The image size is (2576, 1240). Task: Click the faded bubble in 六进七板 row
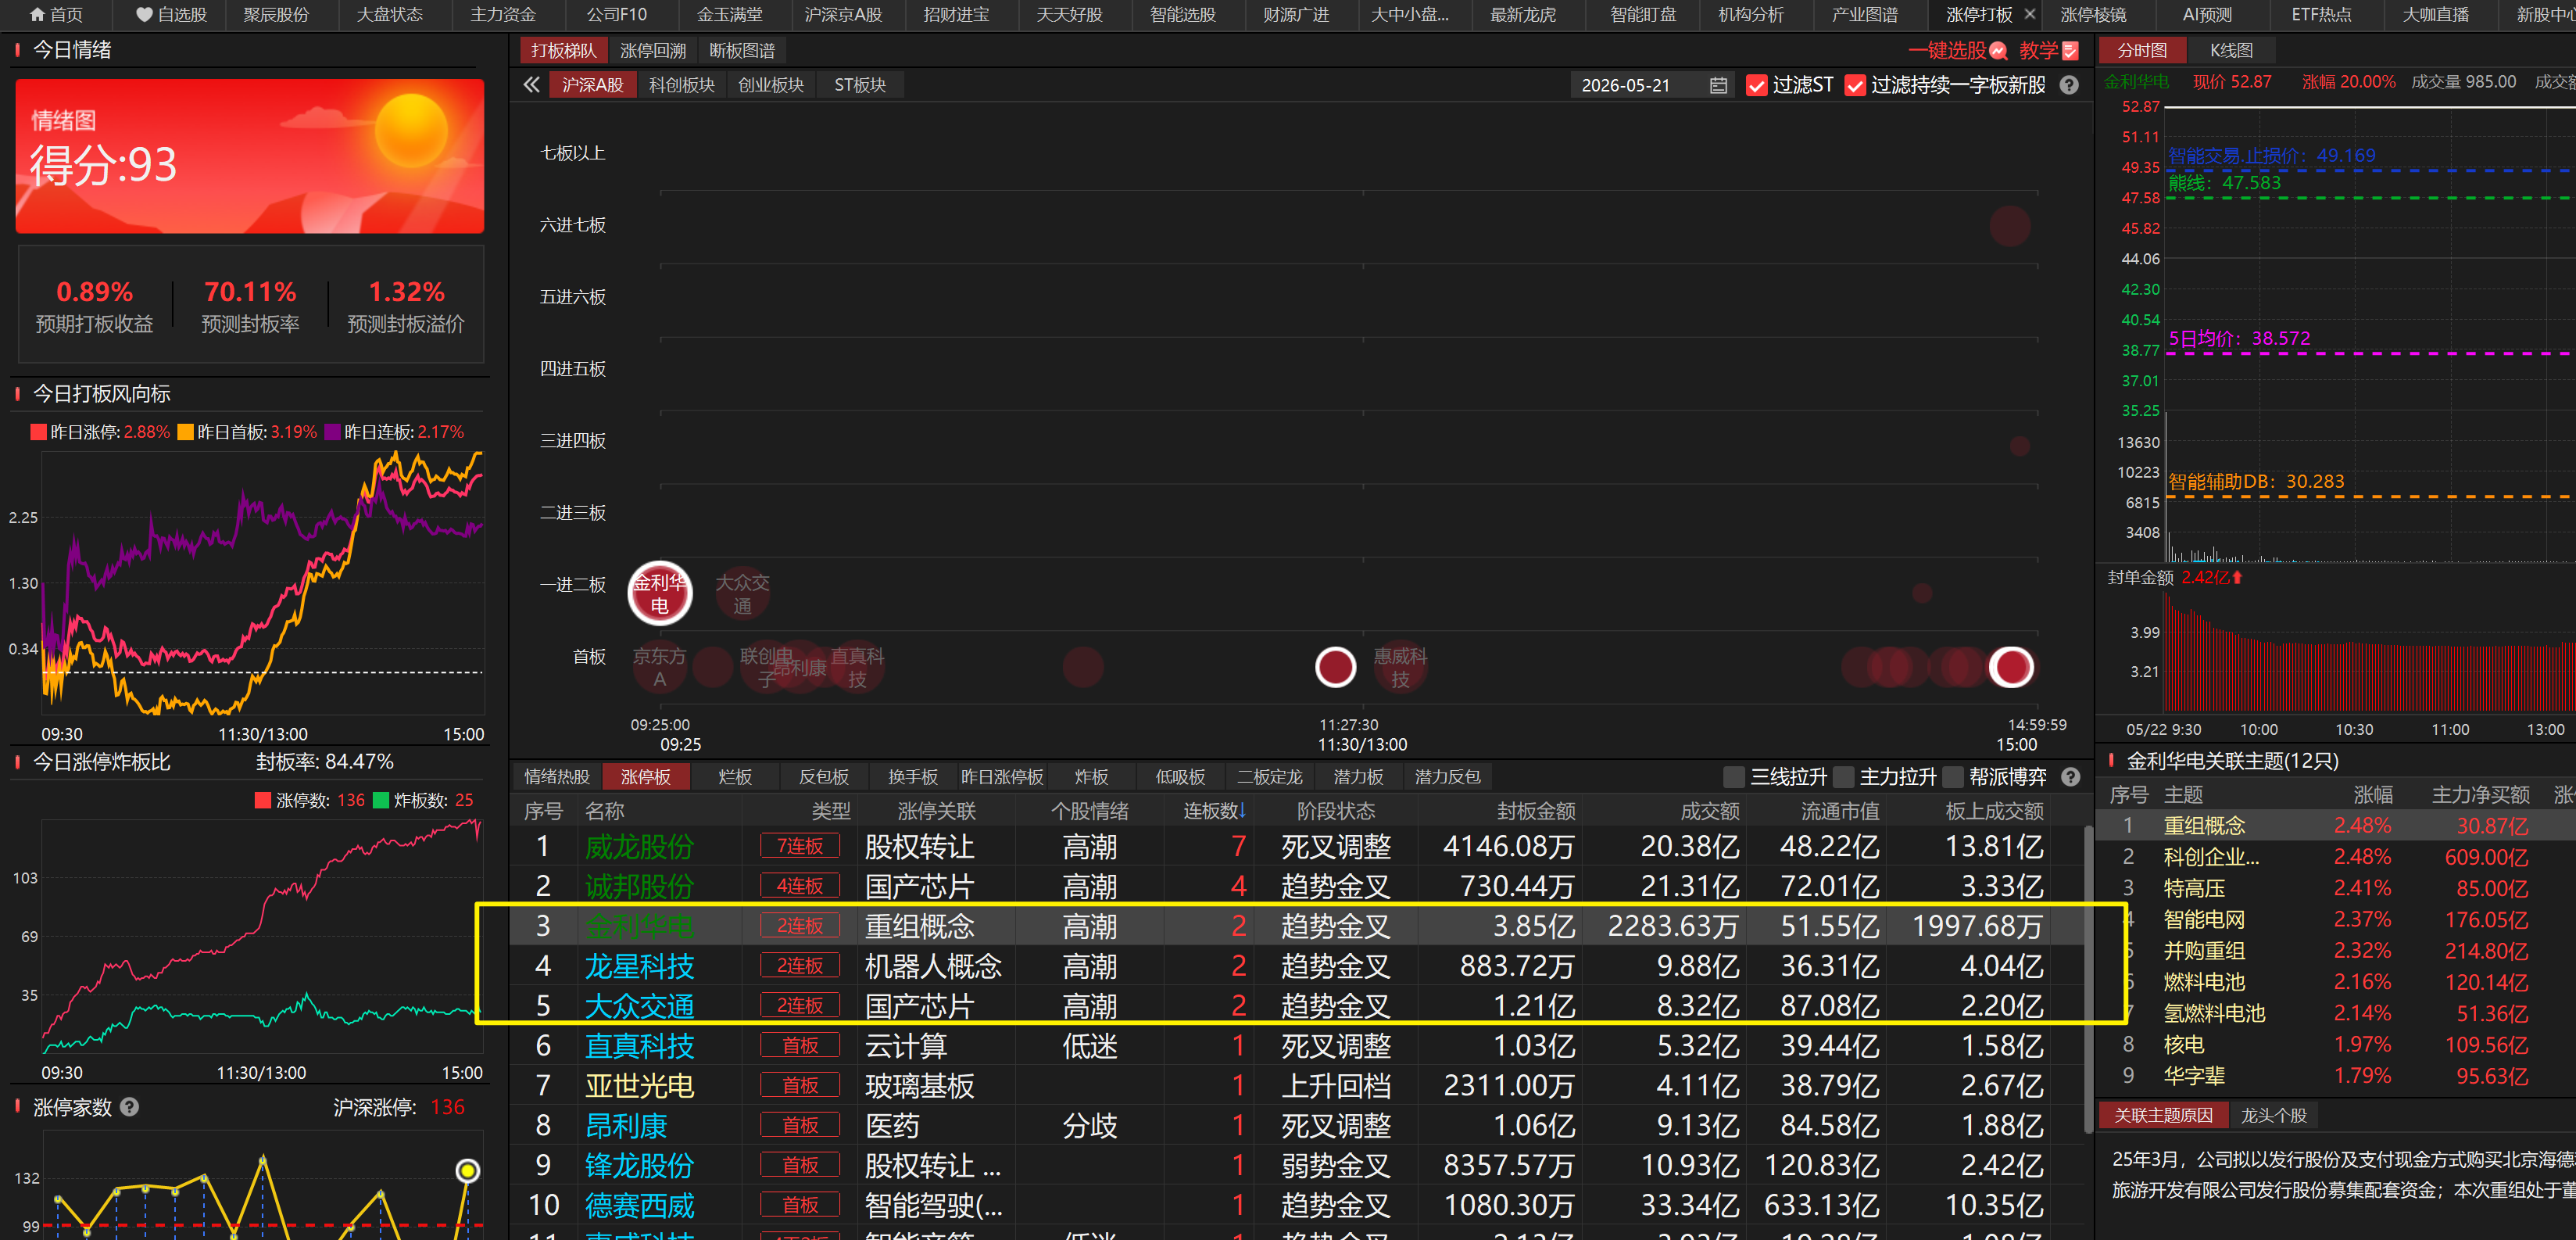[x=2010, y=226]
